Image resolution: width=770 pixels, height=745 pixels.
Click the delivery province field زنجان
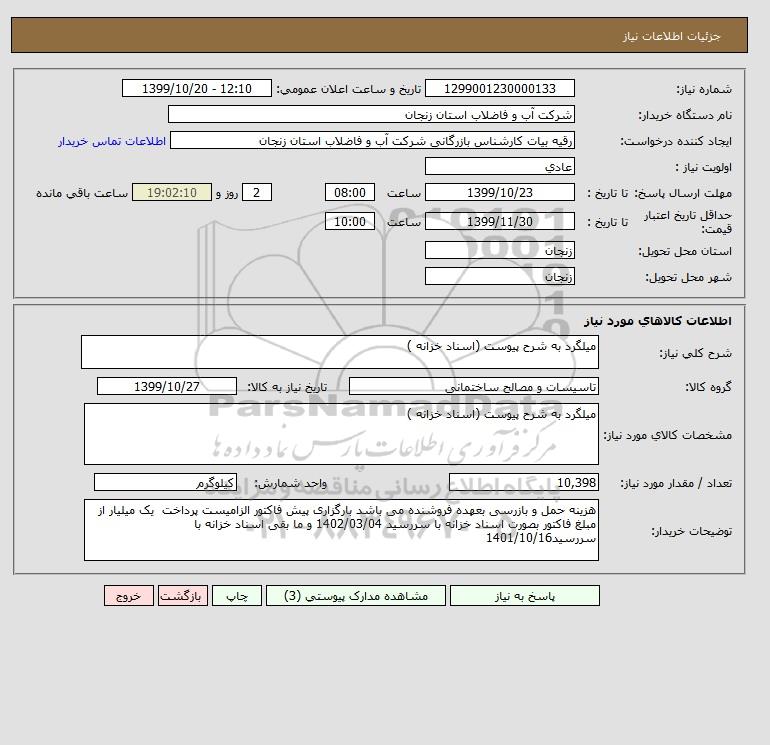499,250
